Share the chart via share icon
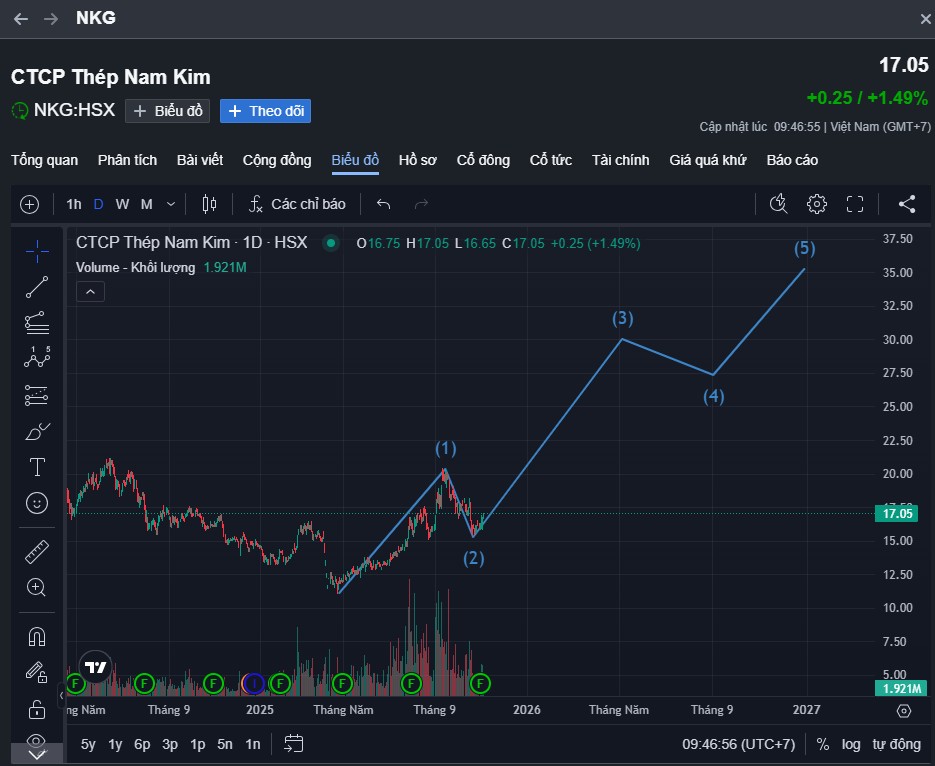 (907, 204)
